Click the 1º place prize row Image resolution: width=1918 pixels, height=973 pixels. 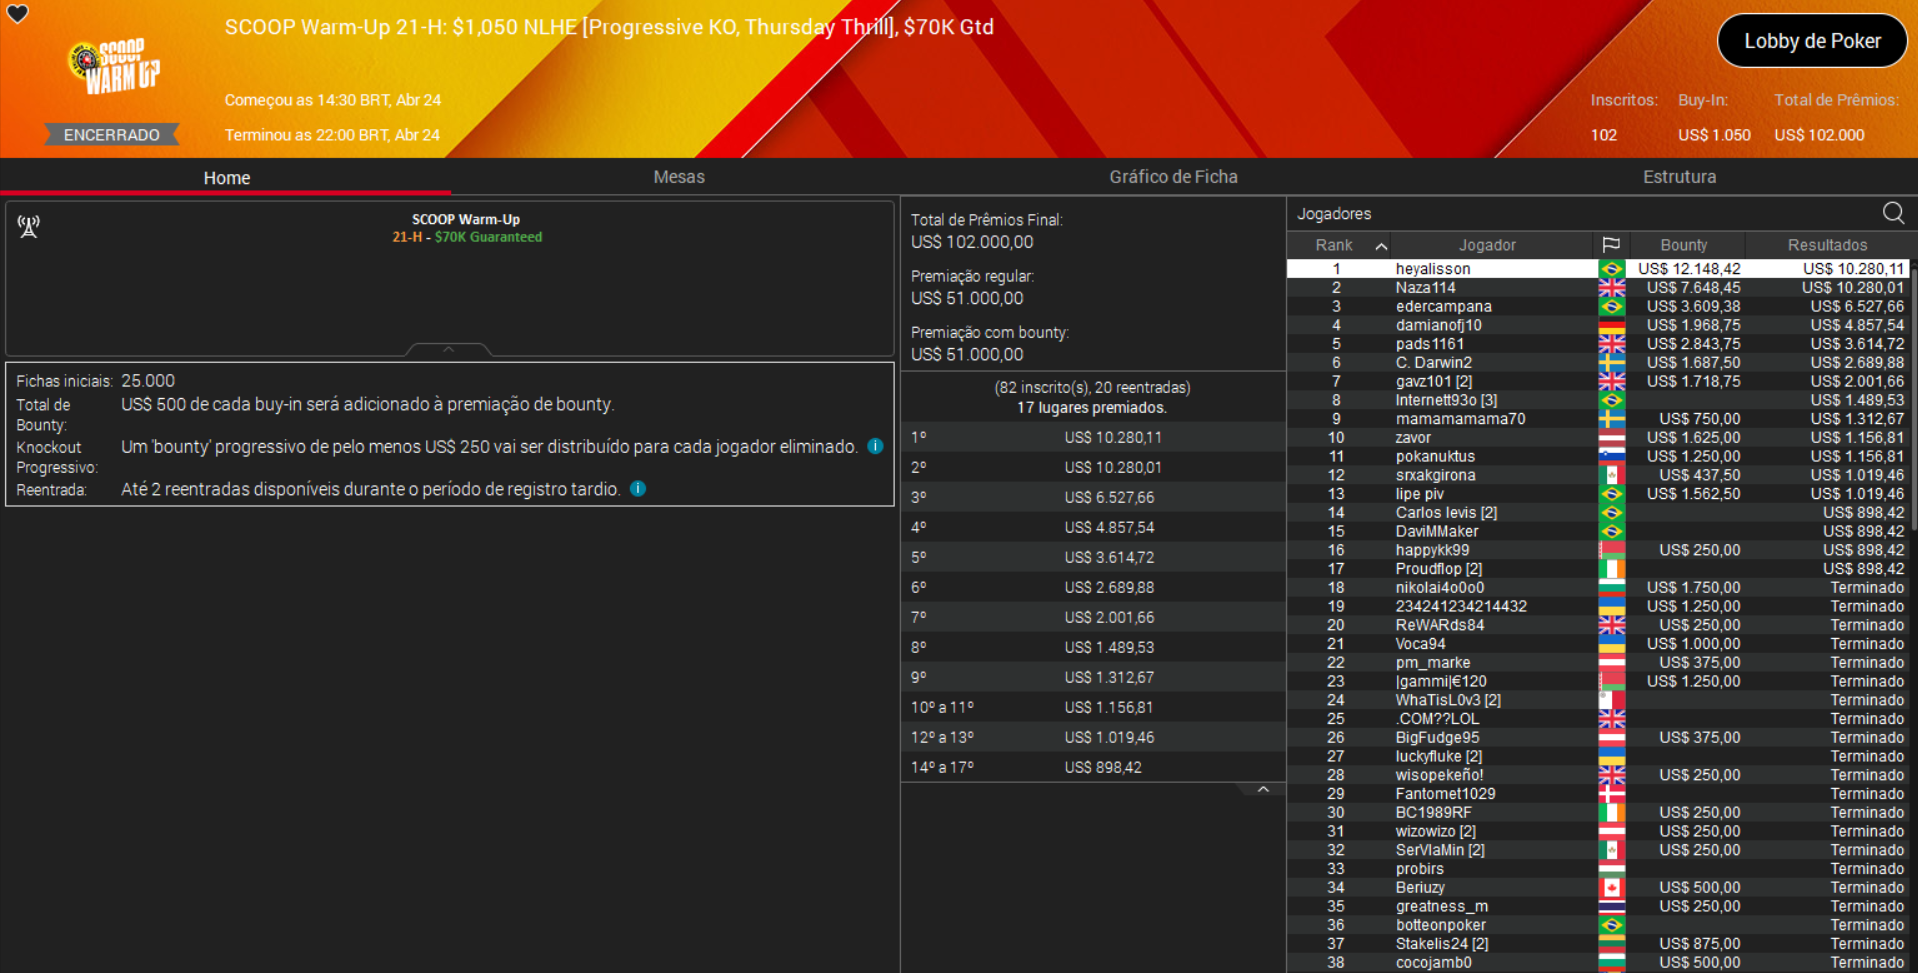click(1093, 437)
